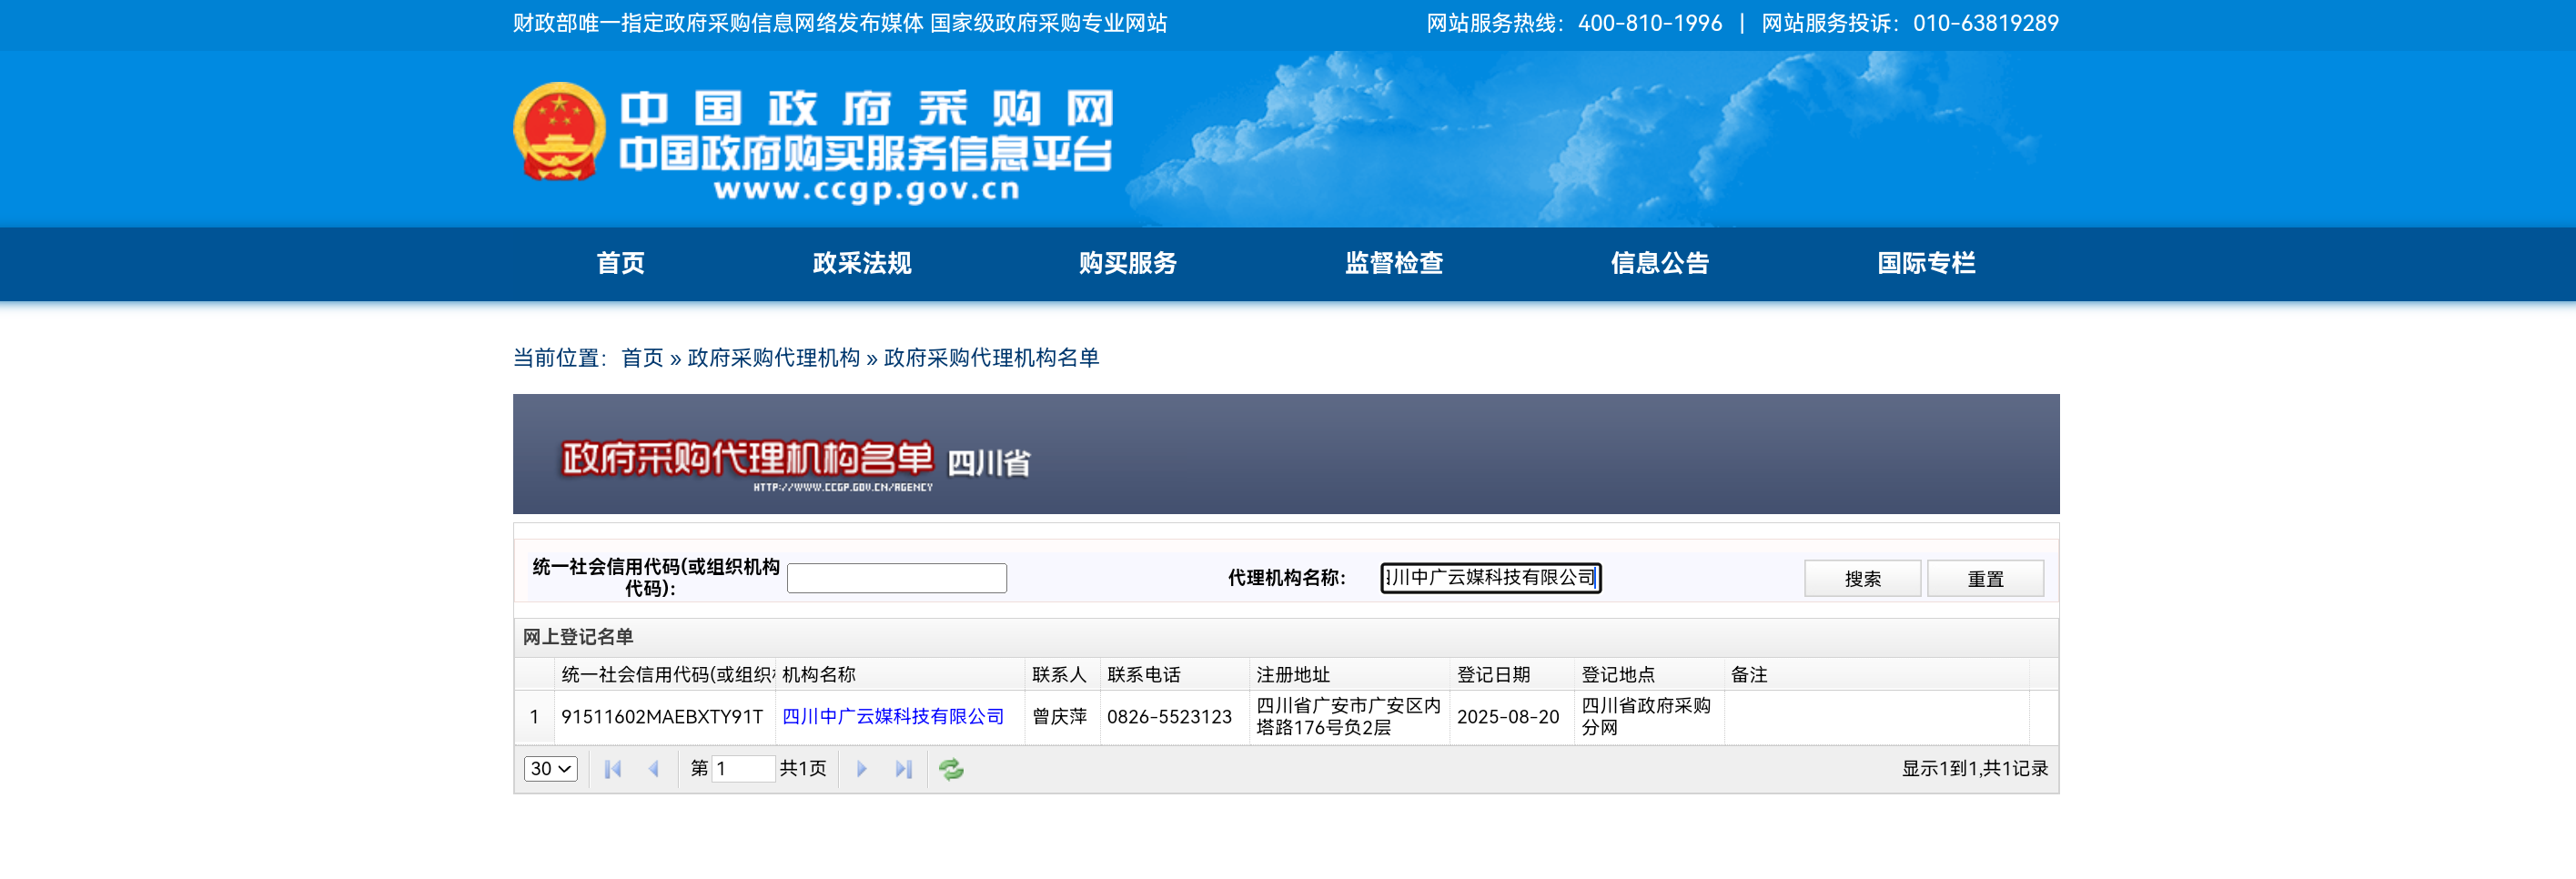Go to next page arrow

pos(862,768)
